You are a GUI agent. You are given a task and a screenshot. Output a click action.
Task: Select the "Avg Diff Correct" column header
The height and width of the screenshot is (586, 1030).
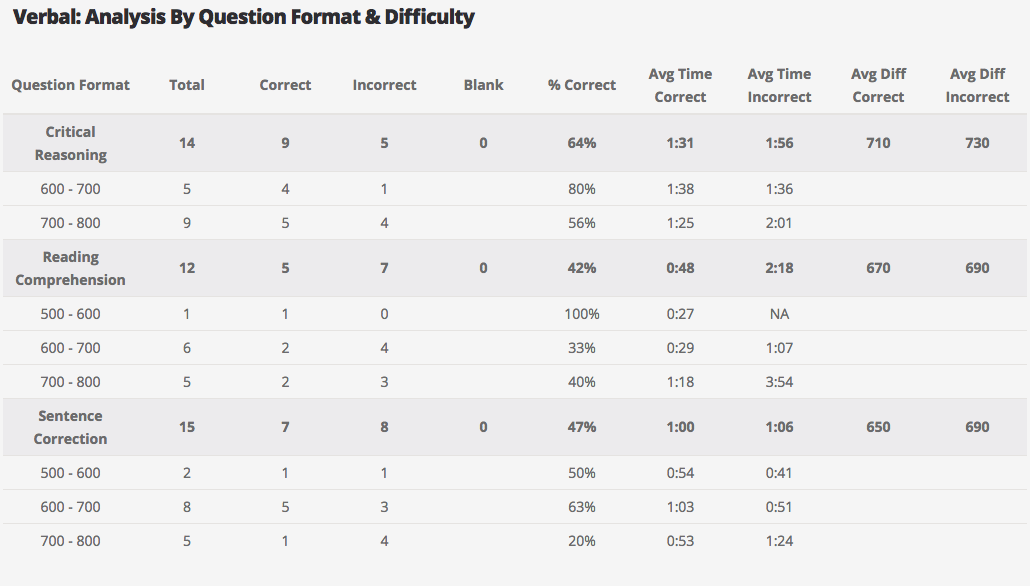pyautogui.click(x=878, y=85)
